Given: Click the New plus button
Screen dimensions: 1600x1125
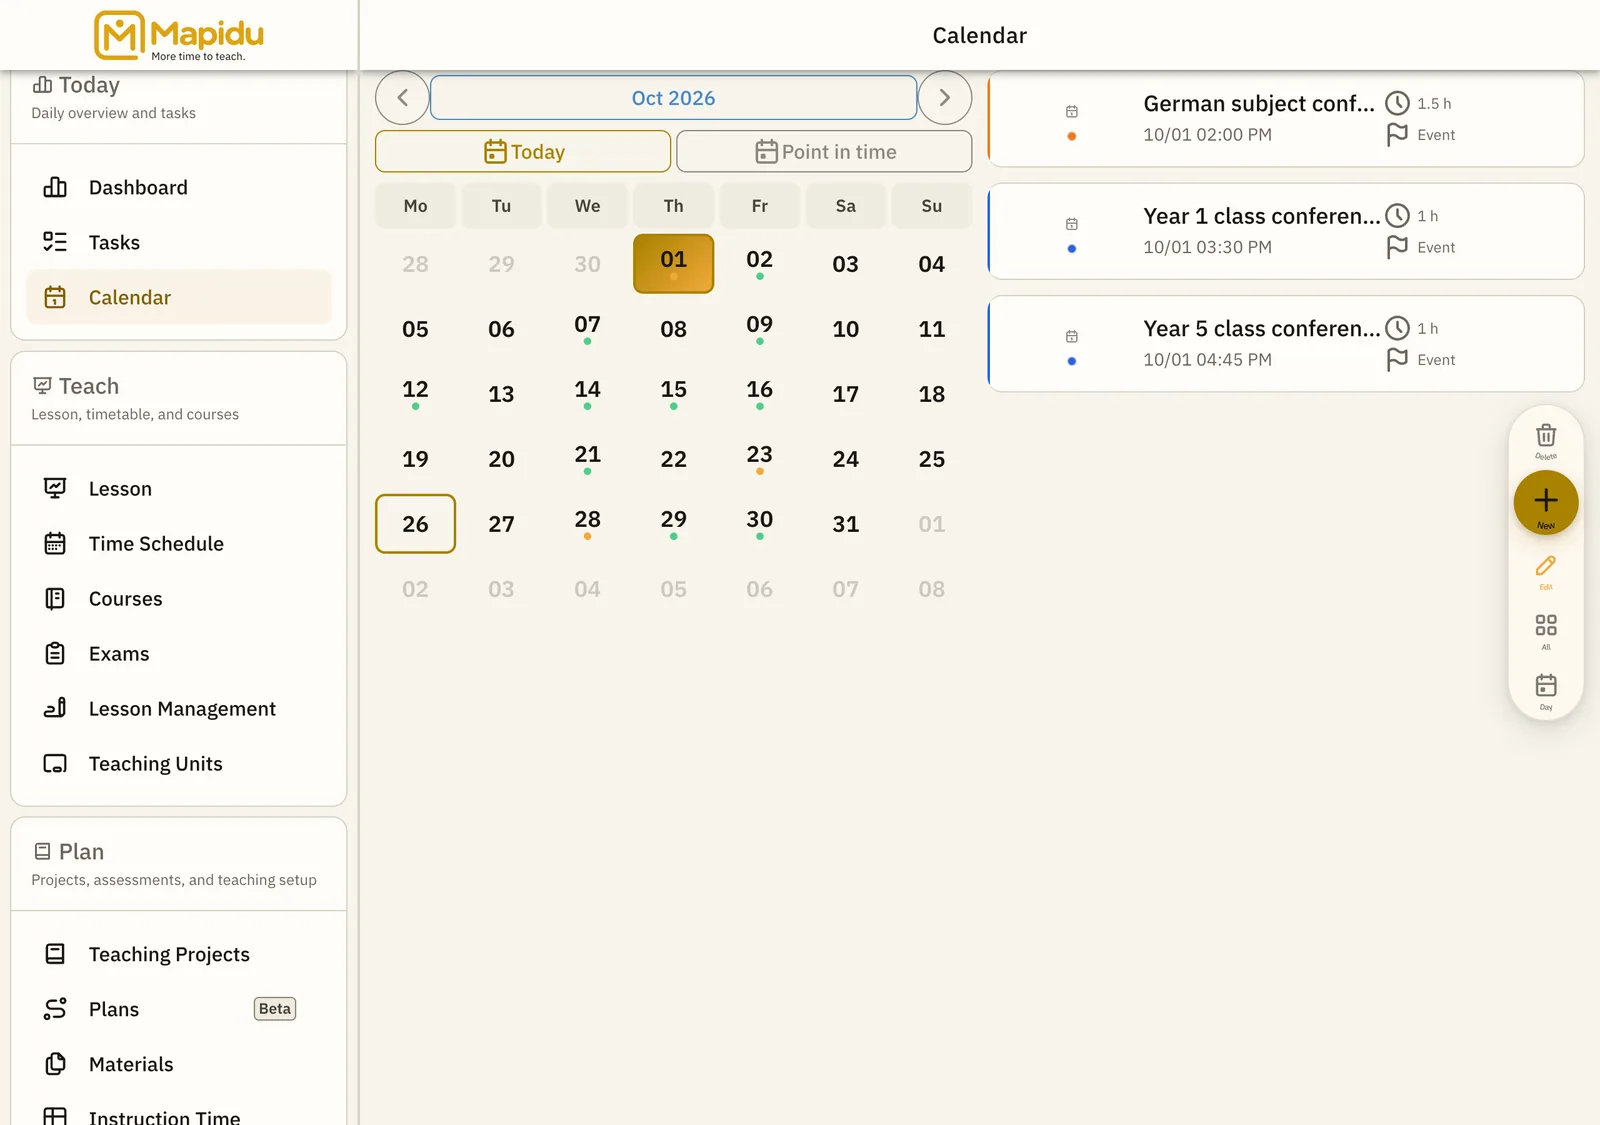Looking at the screenshot, I should pos(1546,502).
